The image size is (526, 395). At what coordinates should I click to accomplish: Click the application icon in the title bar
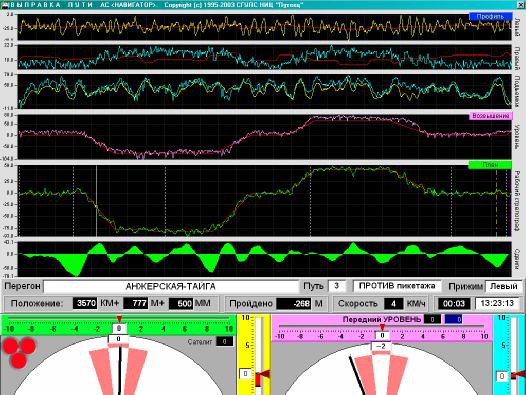point(5,5)
